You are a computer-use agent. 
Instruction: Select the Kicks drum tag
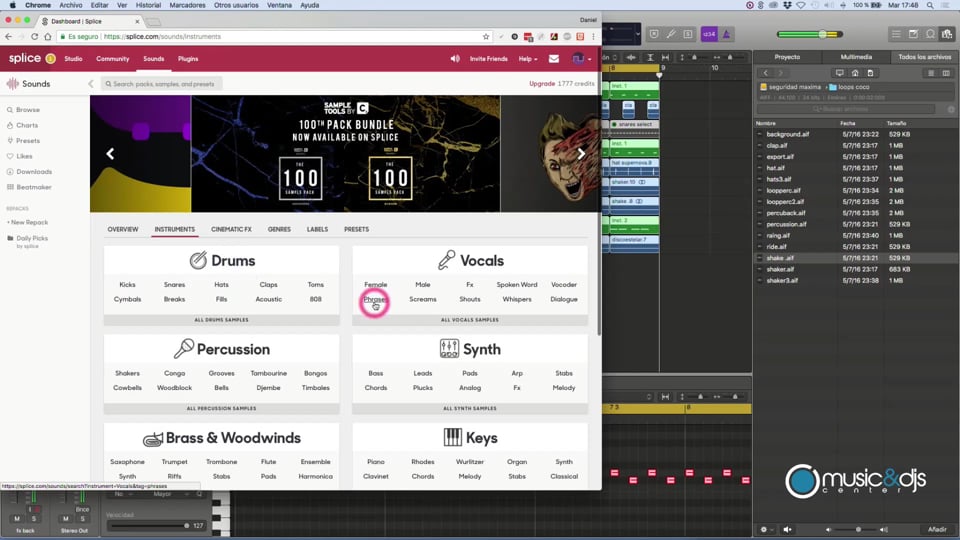(127, 285)
